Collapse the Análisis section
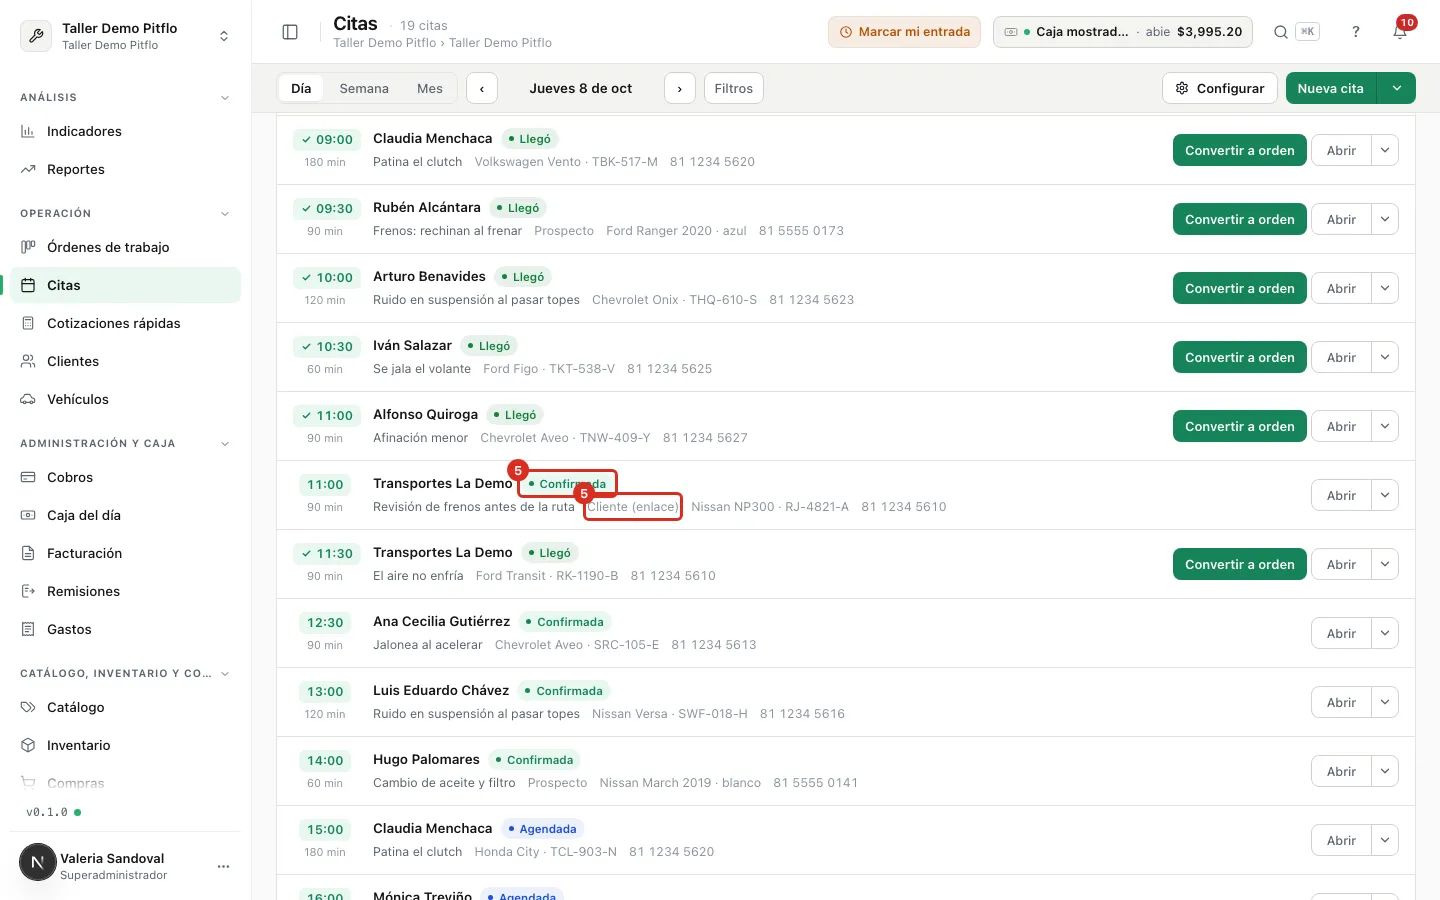The image size is (1440, 900). coord(225,98)
